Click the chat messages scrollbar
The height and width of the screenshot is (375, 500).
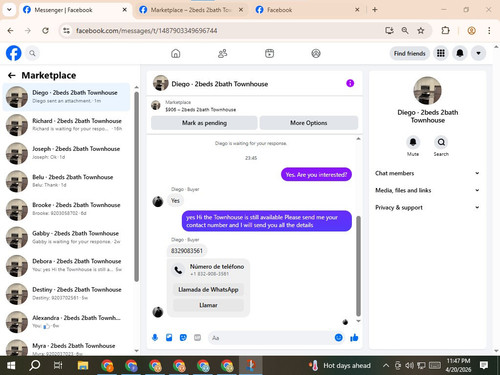coord(358,266)
